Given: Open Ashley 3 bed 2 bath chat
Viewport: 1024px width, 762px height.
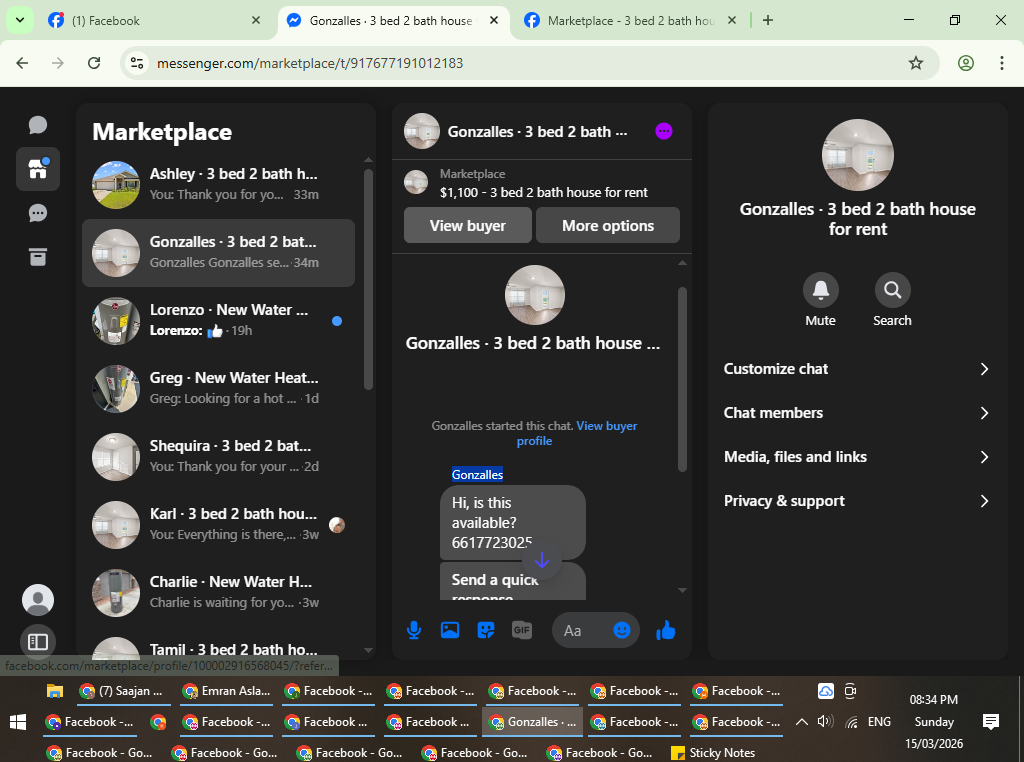Looking at the screenshot, I should pyautogui.click(x=219, y=185).
